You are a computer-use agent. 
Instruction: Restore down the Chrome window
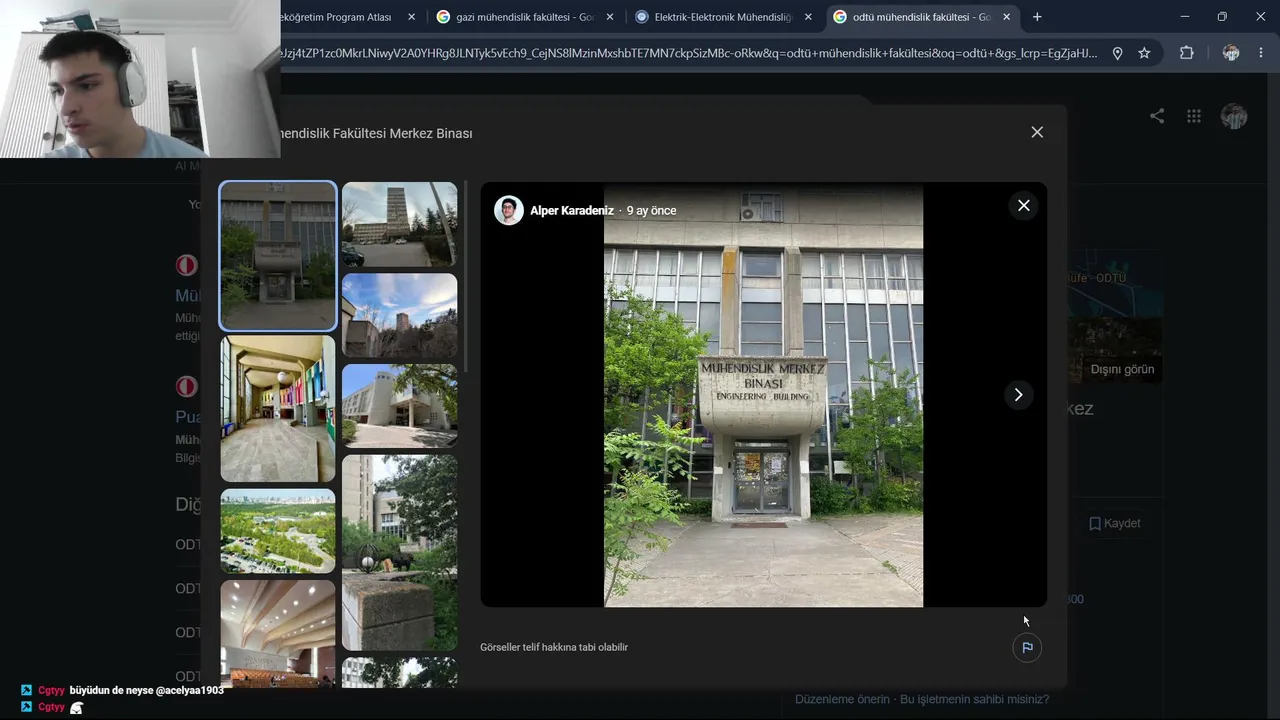click(1222, 17)
